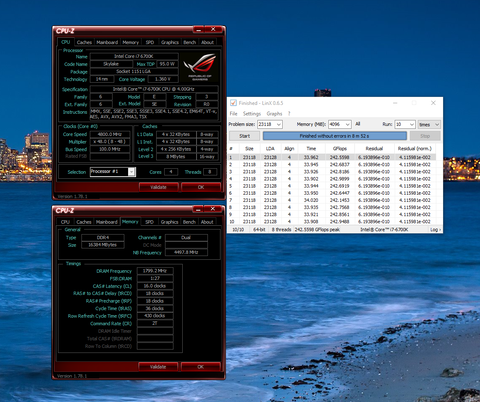The image size is (480, 402).
Task: Click the Multiplier value x 48.0
Action: point(110,142)
